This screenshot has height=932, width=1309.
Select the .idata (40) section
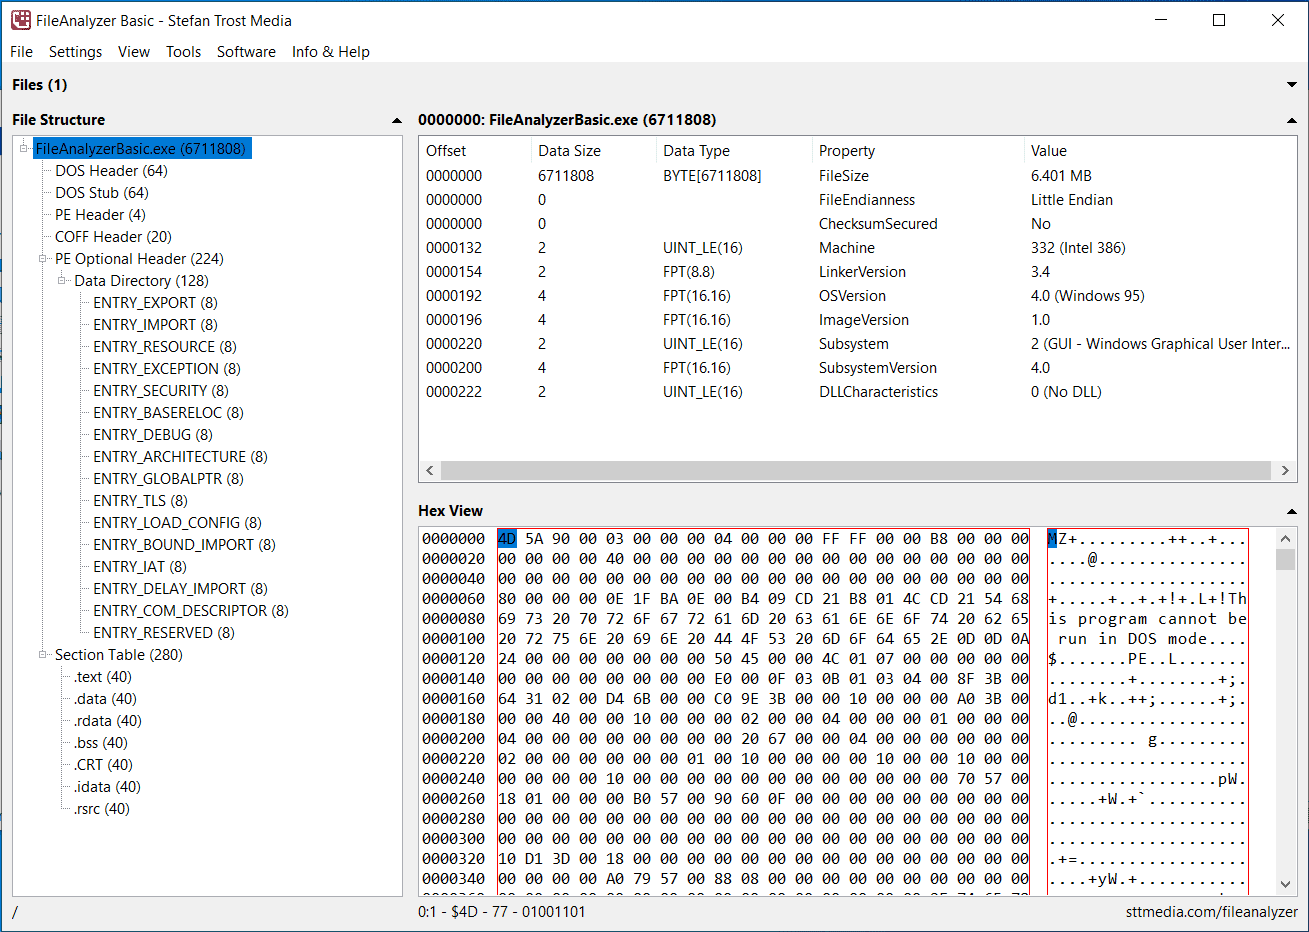pyautogui.click(x=107, y=787)
